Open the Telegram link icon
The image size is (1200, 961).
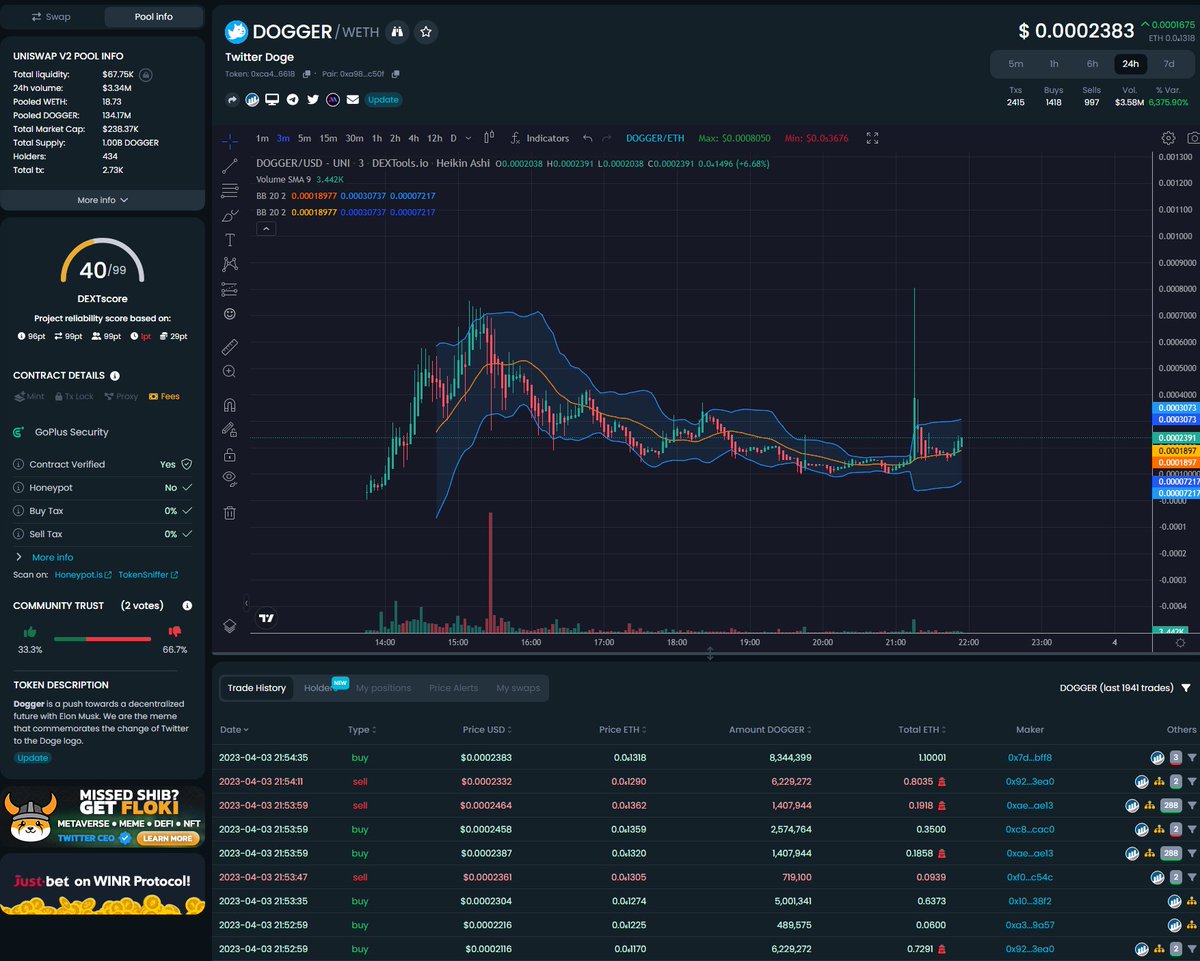click(x=292, y=99)
